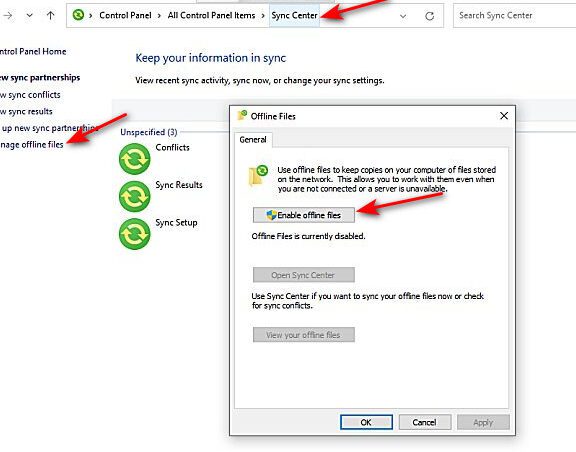Click Sync Center breadcrumb item
This screenshot has height=452, width=576.
pyautogui.click(x=294, y=15)
